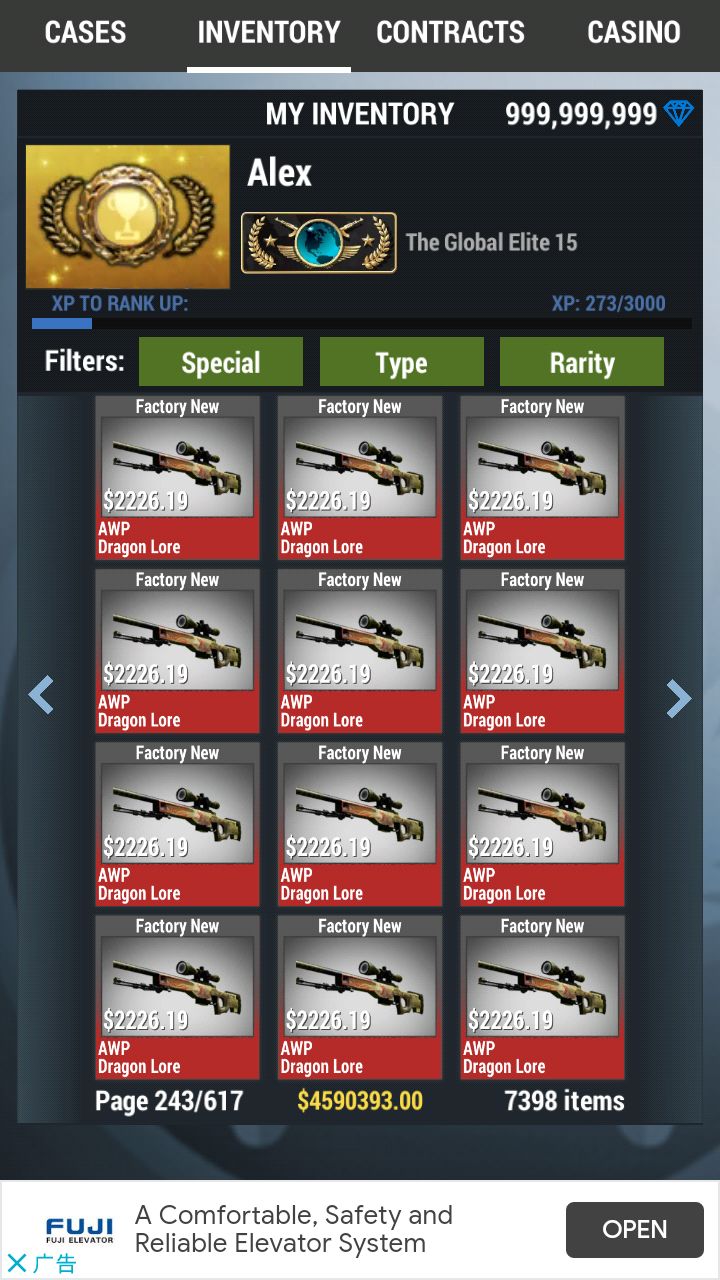
Task: Select middle AWP Dragon Lore in second row
Action: click(x=360, y=651)
